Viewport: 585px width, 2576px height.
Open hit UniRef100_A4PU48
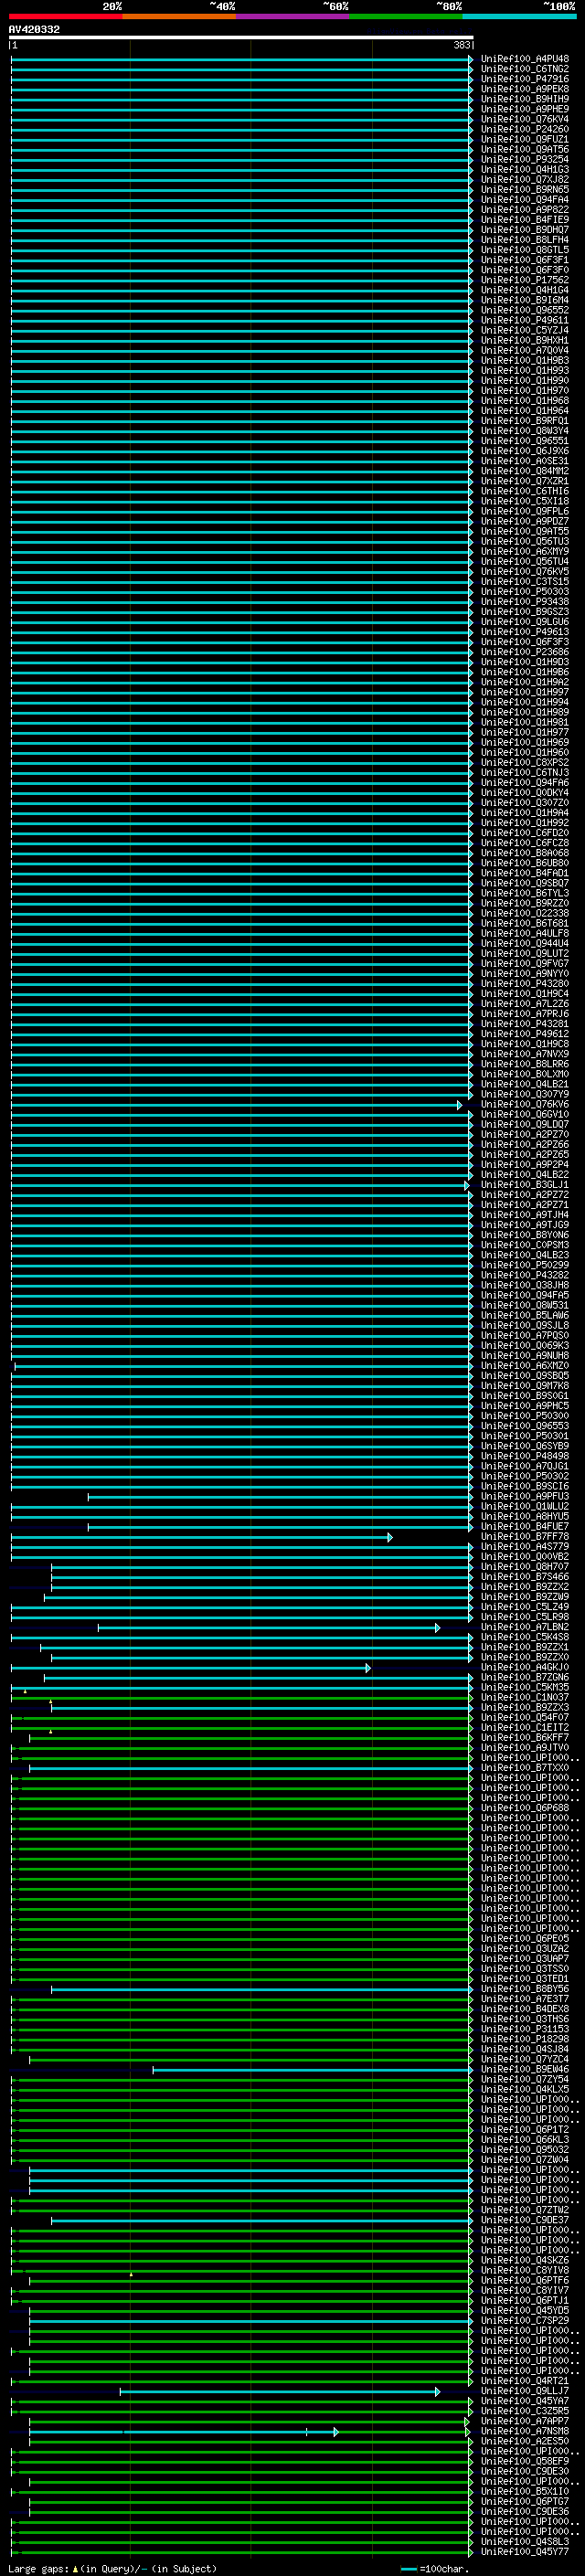click(x=525, y=59)
